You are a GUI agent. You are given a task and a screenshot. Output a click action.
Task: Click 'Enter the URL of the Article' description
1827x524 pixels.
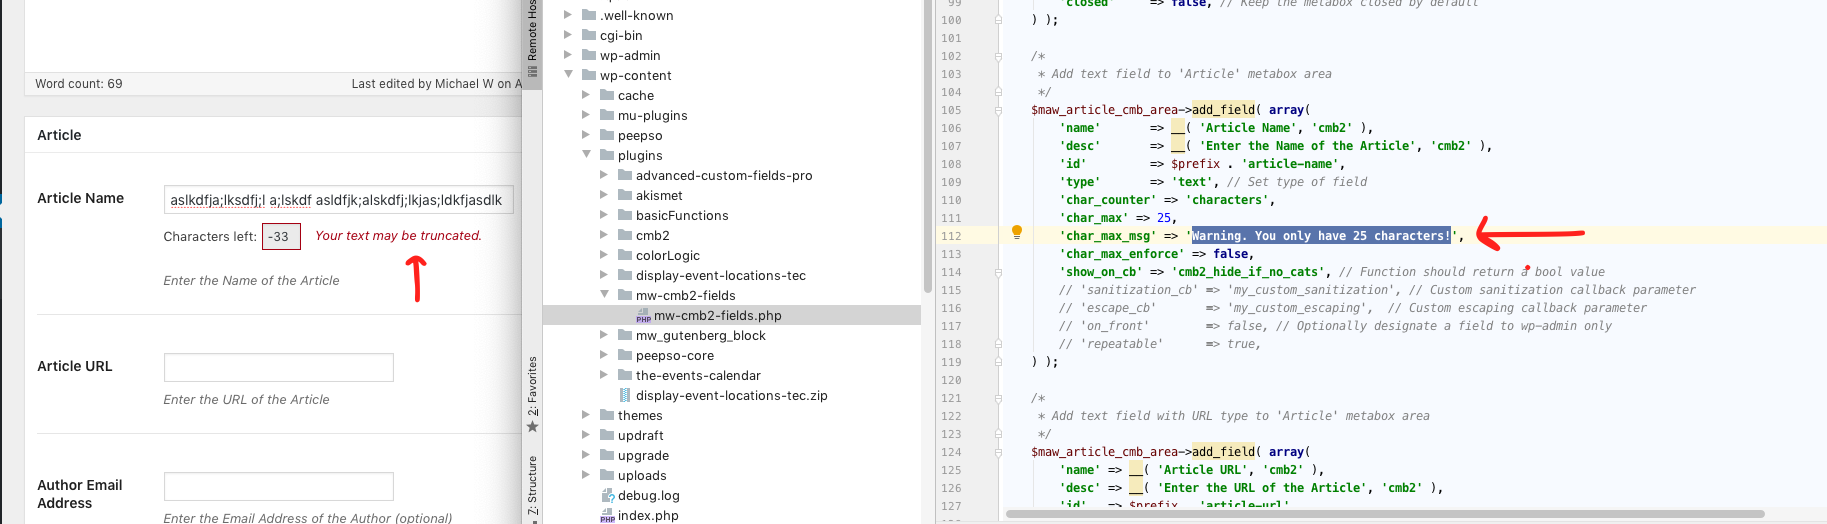[x=246, y=400]
